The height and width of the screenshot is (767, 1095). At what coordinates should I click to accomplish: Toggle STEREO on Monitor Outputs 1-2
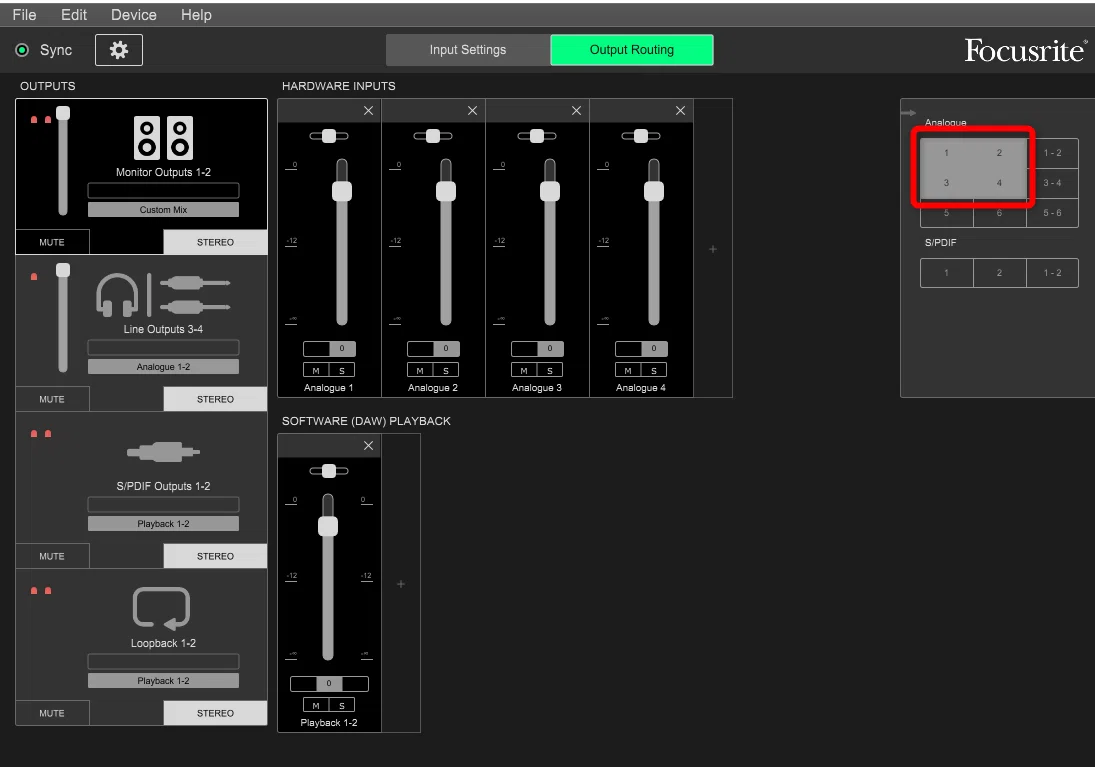(215, 242)
